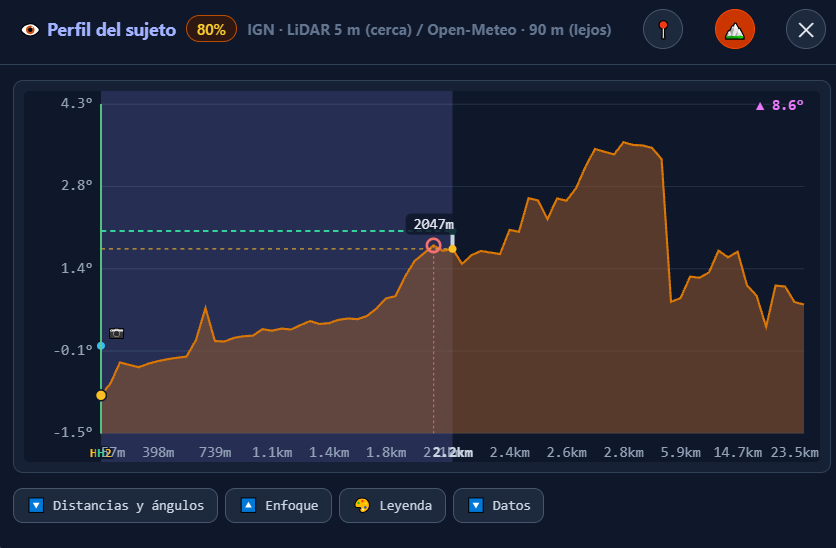Image resolution: width=836 pixels, height=548 pixels.
Task: Click the 398m distance label
Action: click(x=158, y=453)
